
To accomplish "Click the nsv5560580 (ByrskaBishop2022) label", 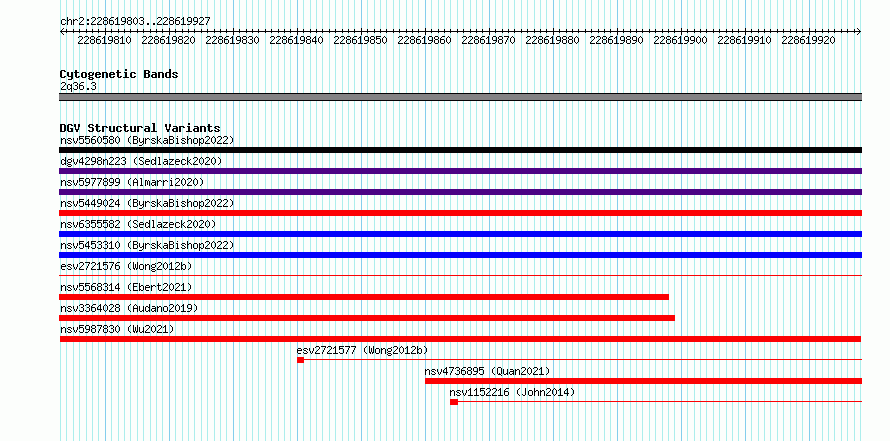I will coord(147,140).
